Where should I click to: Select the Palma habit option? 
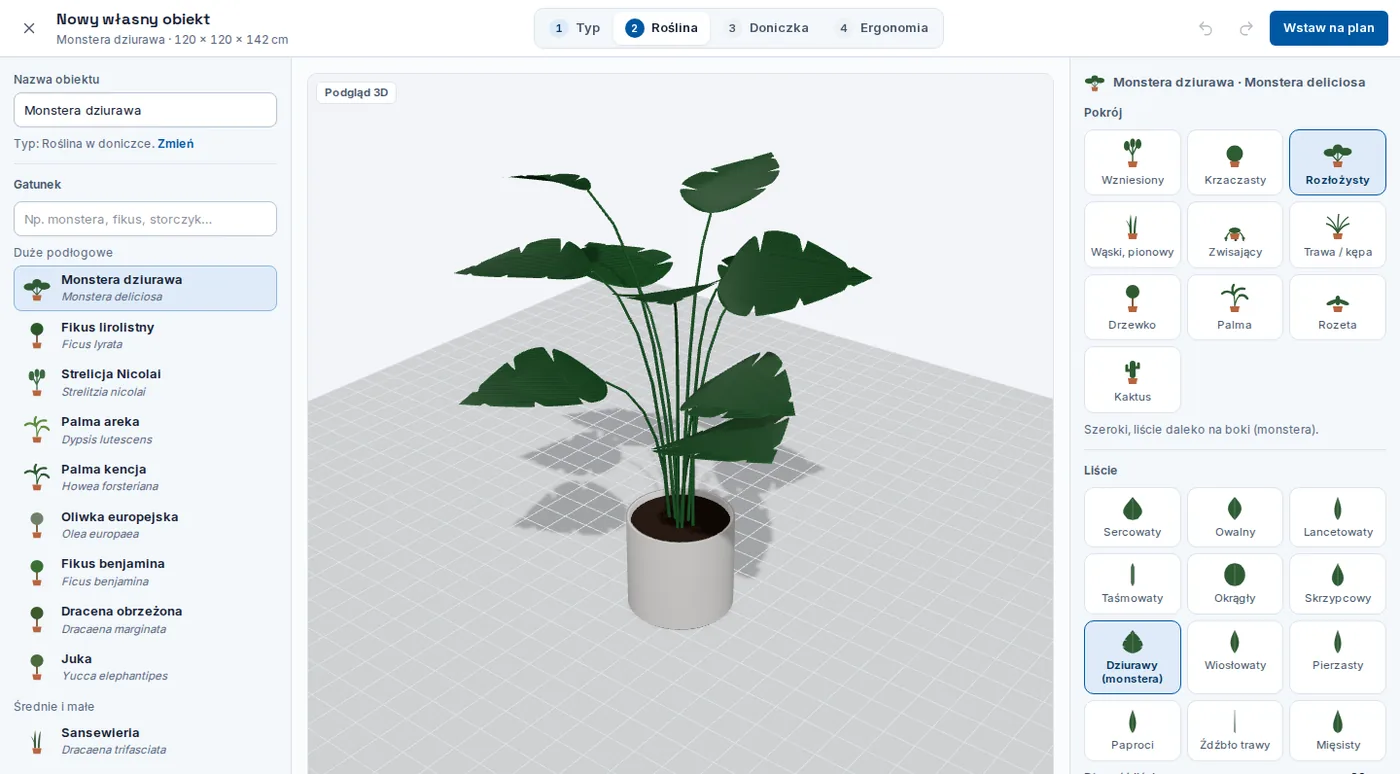tap(1235, 307)
